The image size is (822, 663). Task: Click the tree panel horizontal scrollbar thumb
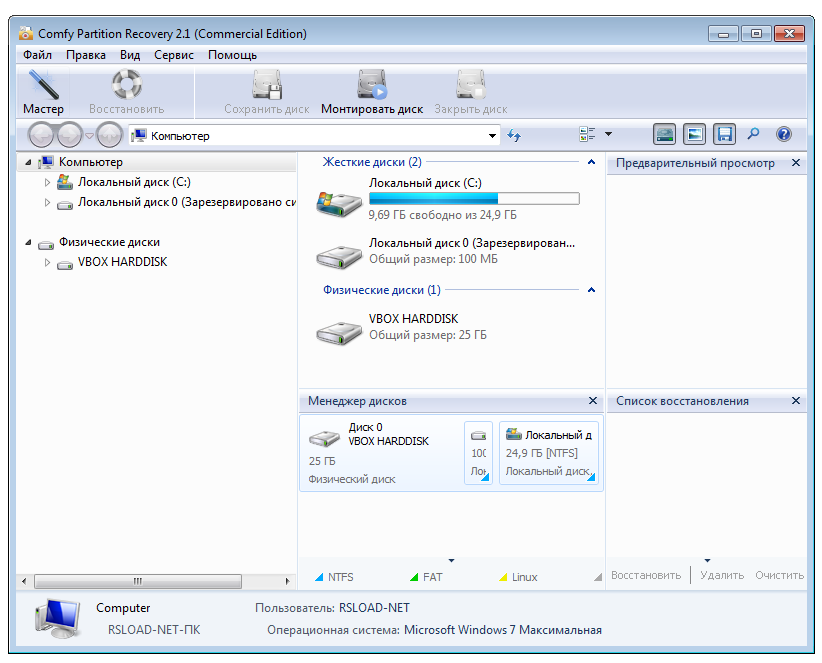tap(138, 581)
